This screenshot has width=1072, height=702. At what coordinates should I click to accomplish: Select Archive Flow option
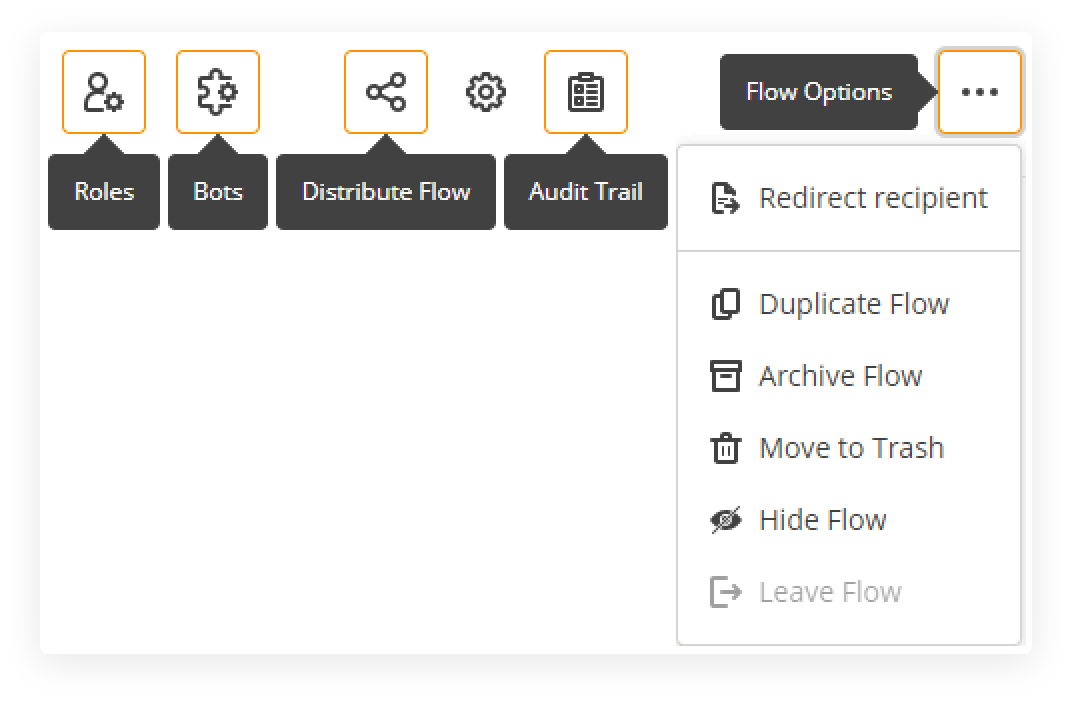point(840,376)
